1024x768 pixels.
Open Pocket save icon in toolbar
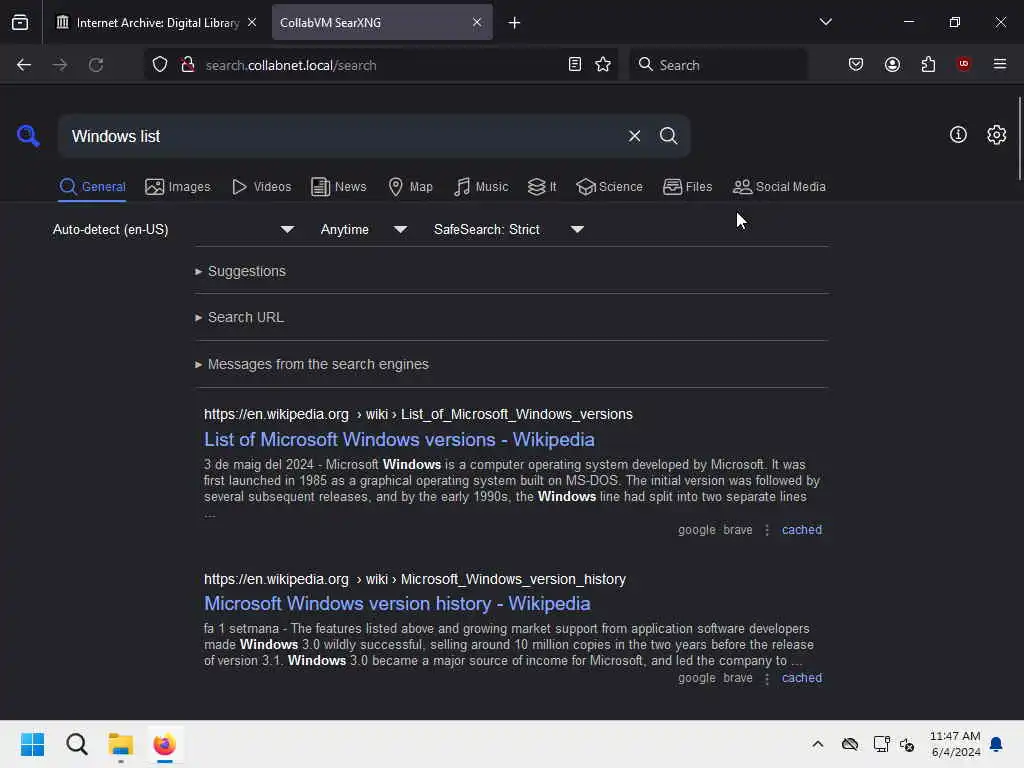[856, 64]
